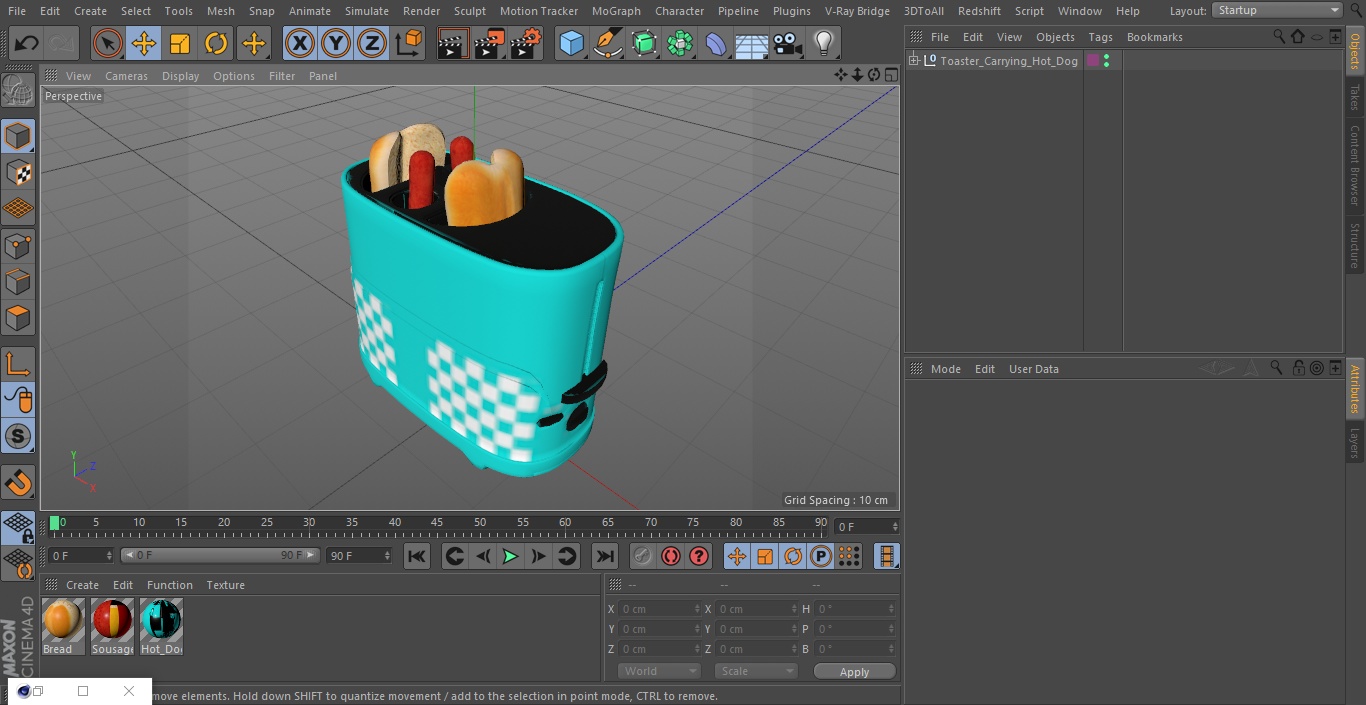The width and height of the screenshot is (1366, 705).
Task: Activate the Rotate tool
Action: click(x=216, y=43)
